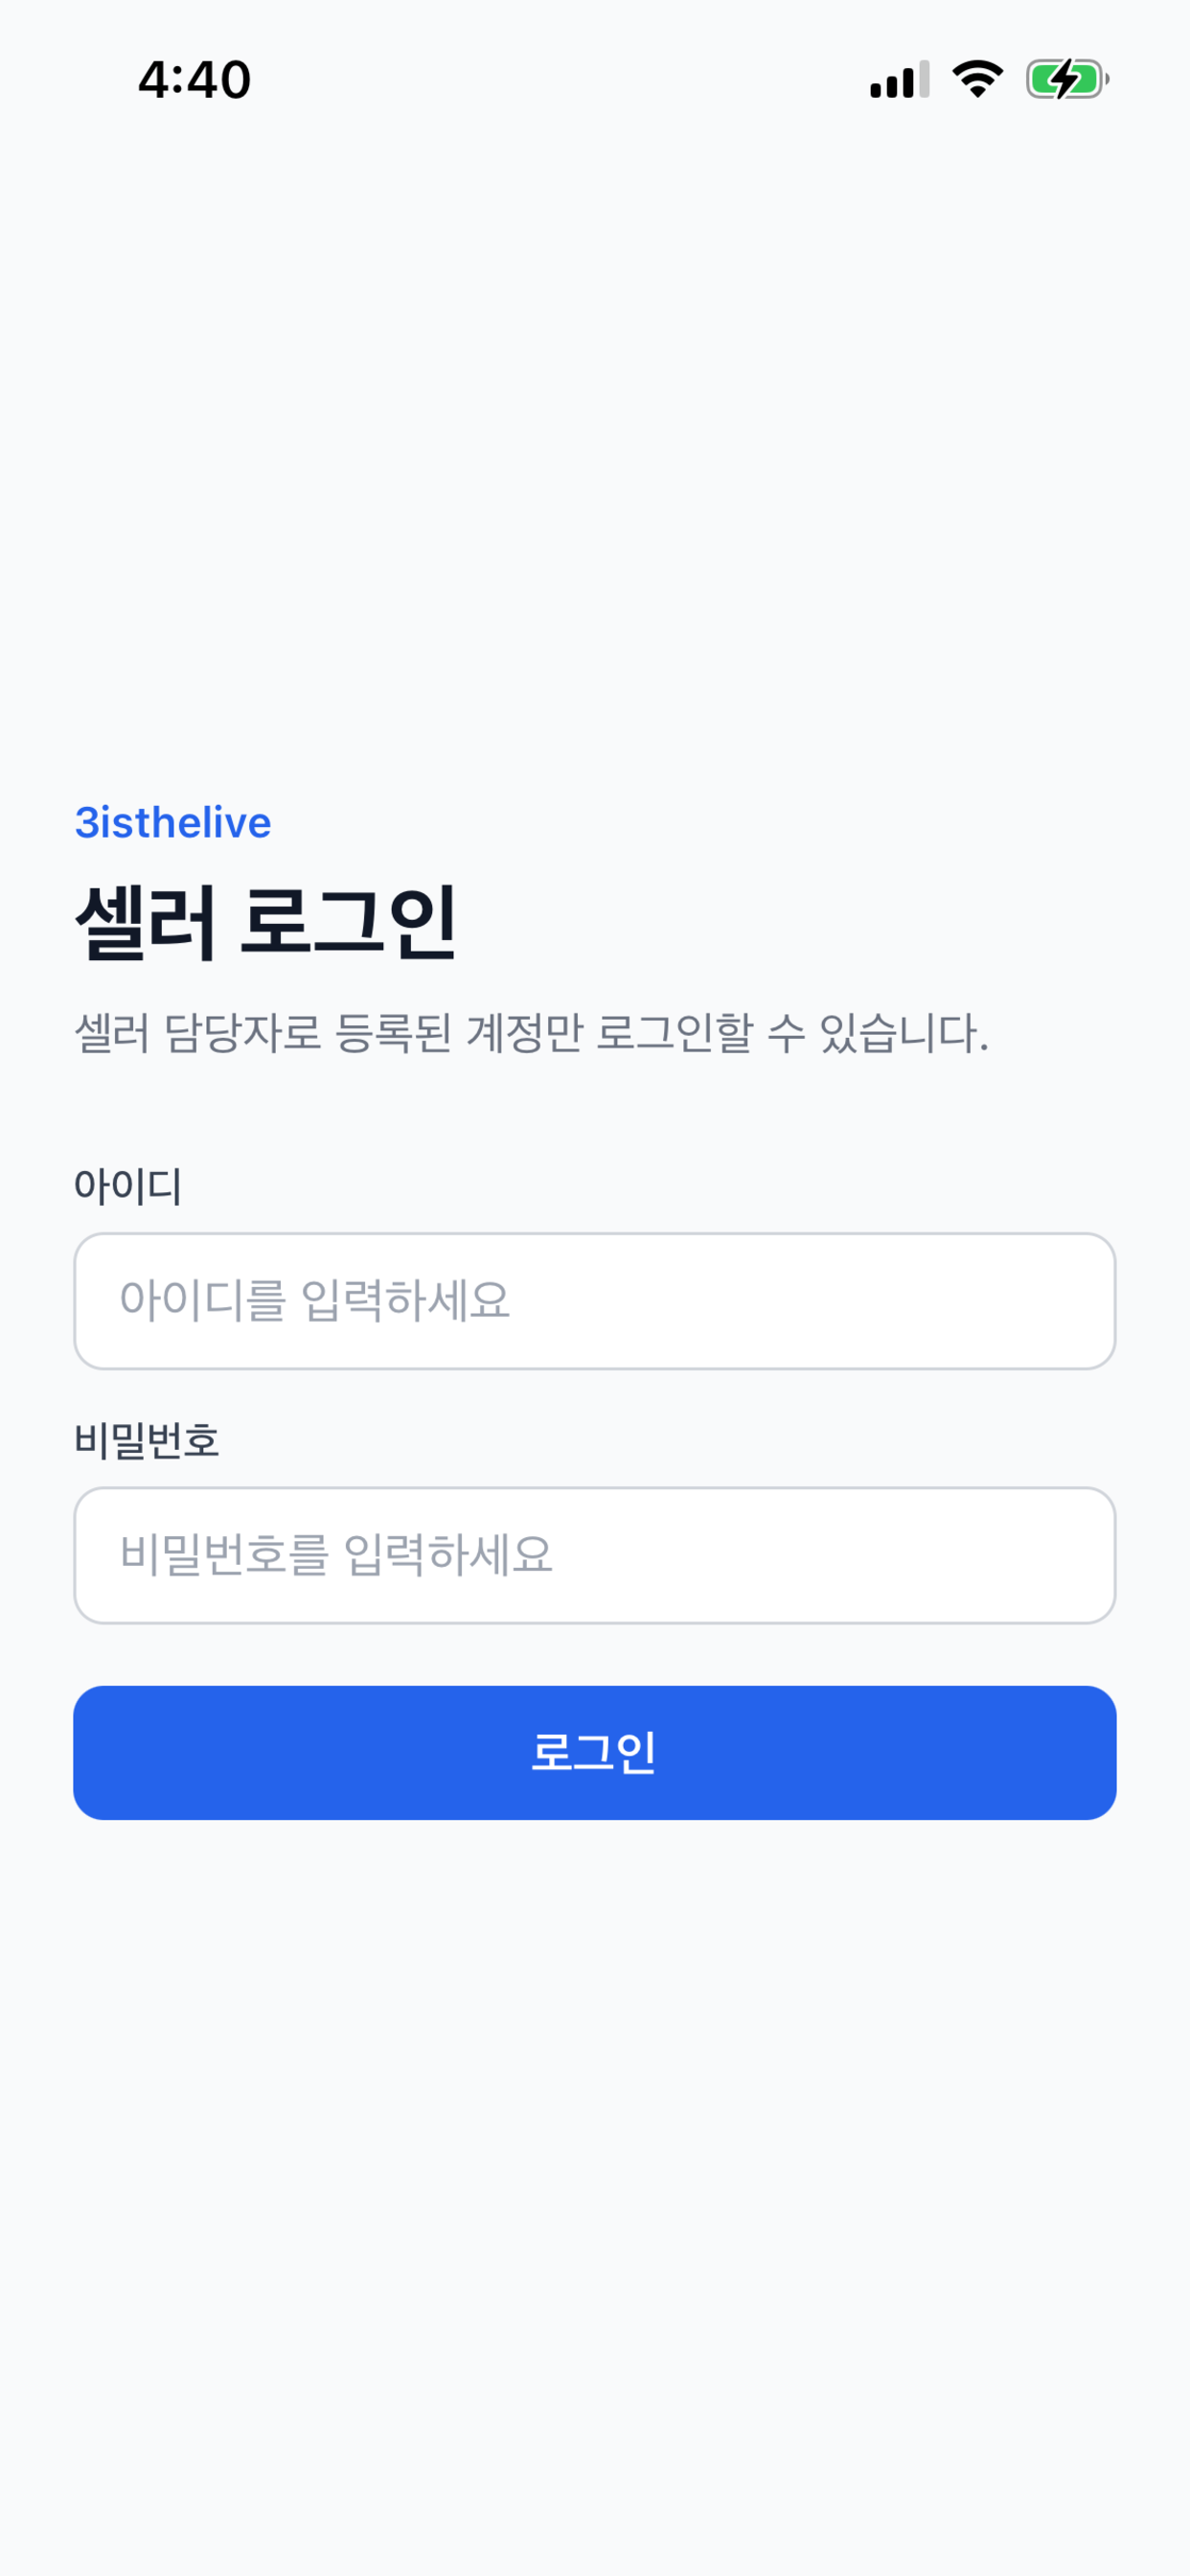Click the 셀러 담당자로 등록된 계정만 description text
This screenshot has width=1190, height=2576.
click(x=532, y=1033)
